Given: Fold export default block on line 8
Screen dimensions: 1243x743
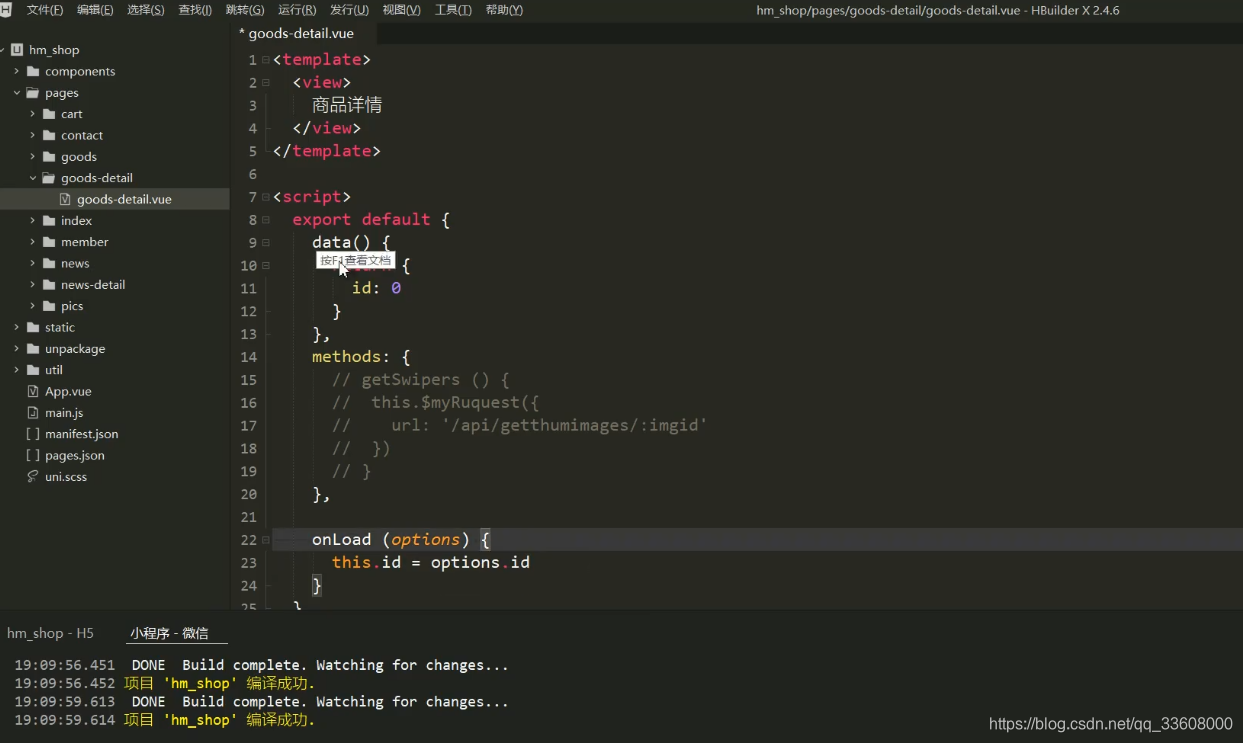Looking at the screenshot, I should pos(266,220).
